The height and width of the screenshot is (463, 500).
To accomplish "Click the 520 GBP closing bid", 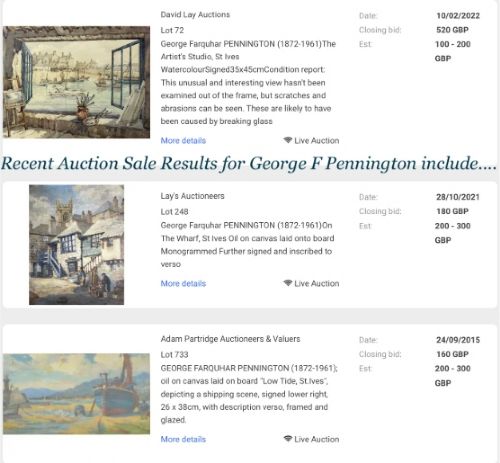I will coord(452,30).
